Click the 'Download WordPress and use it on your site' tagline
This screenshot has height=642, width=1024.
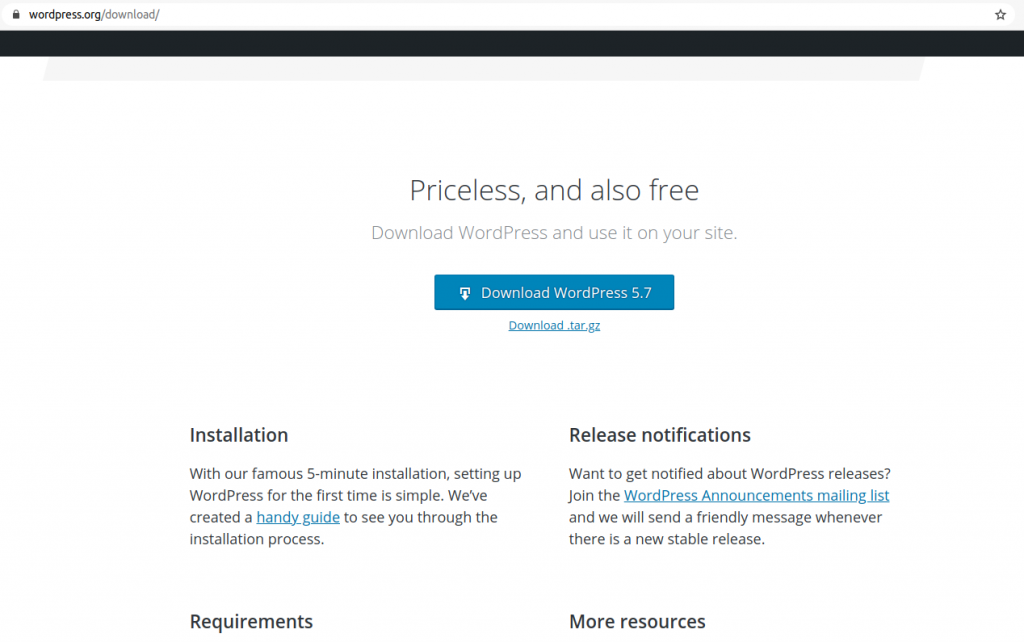pyautogui.click(x=554, y=232)
